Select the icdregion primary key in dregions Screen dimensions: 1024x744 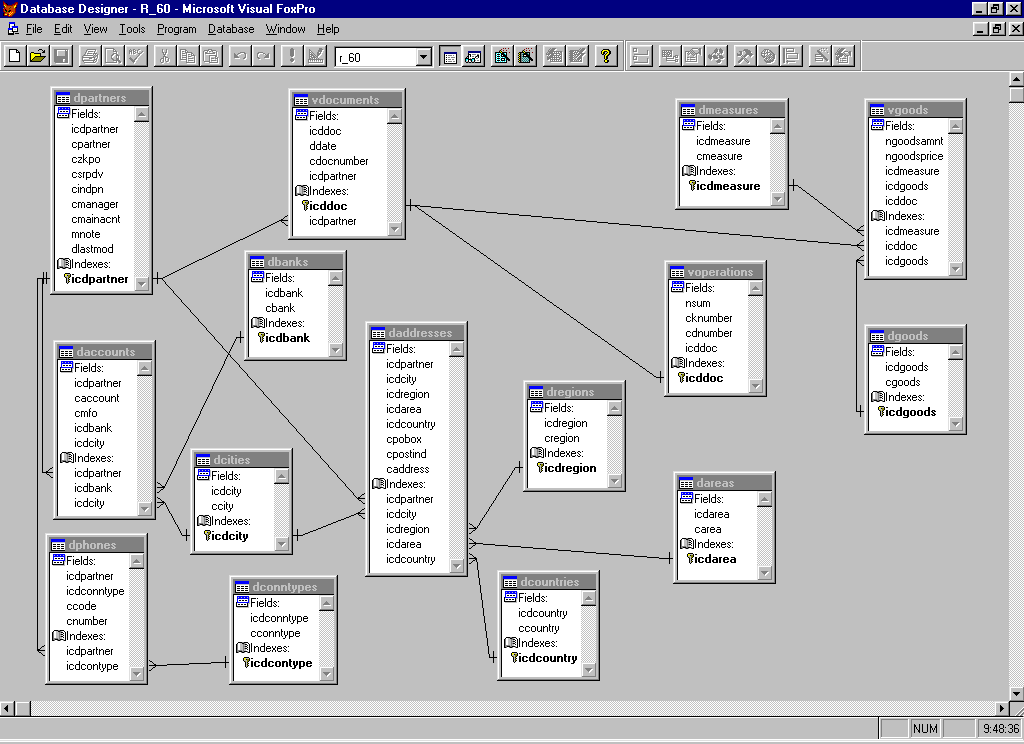pos(566,468)
